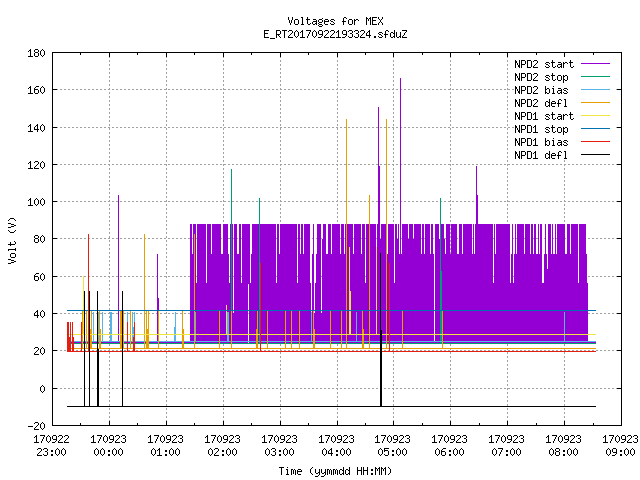640x480 pixels.
Task: Click the 180 y-axis tick label
Action: tap(36, 53)
